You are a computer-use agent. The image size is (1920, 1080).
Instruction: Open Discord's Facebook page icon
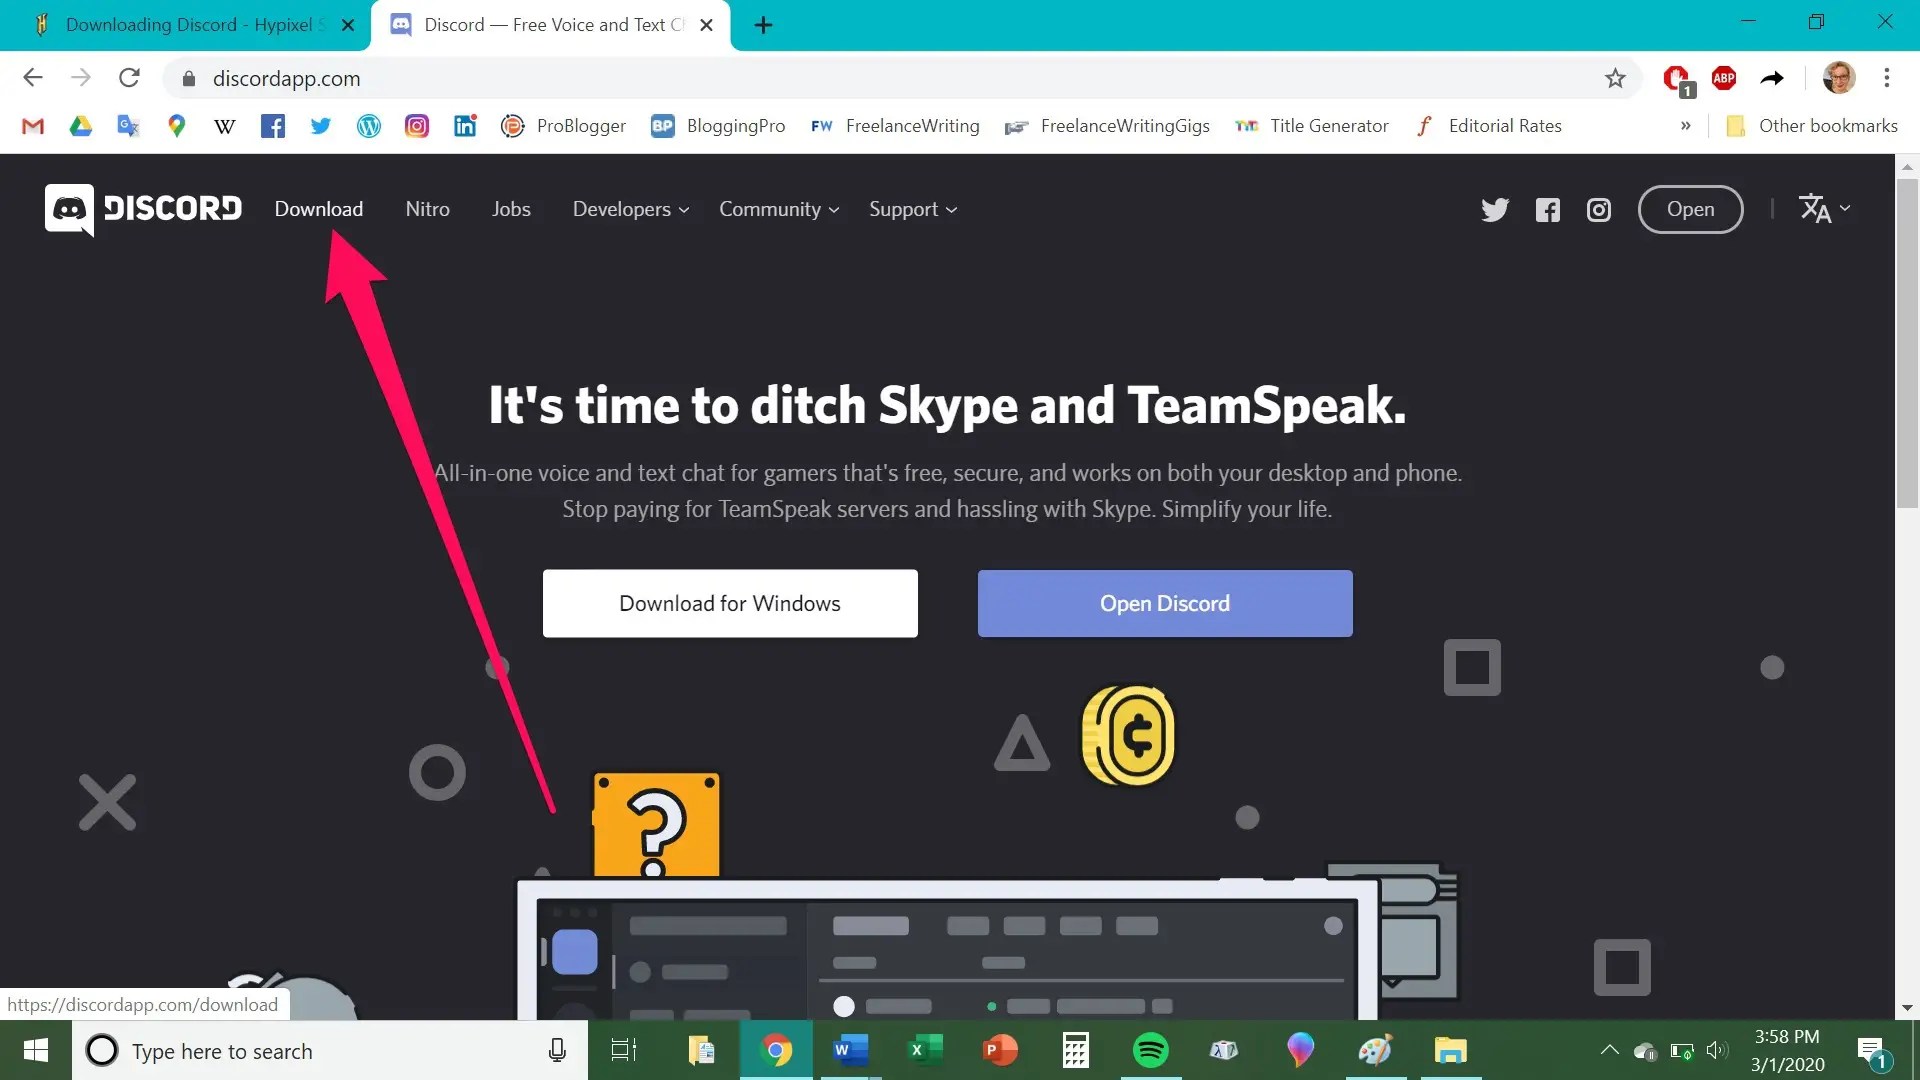1547,210
